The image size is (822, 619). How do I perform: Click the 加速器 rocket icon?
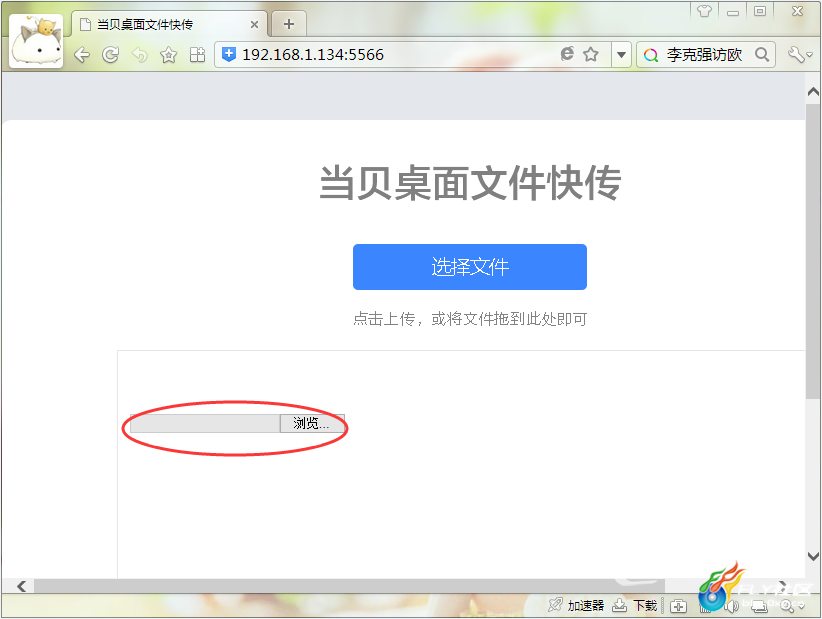coord(555,605)
